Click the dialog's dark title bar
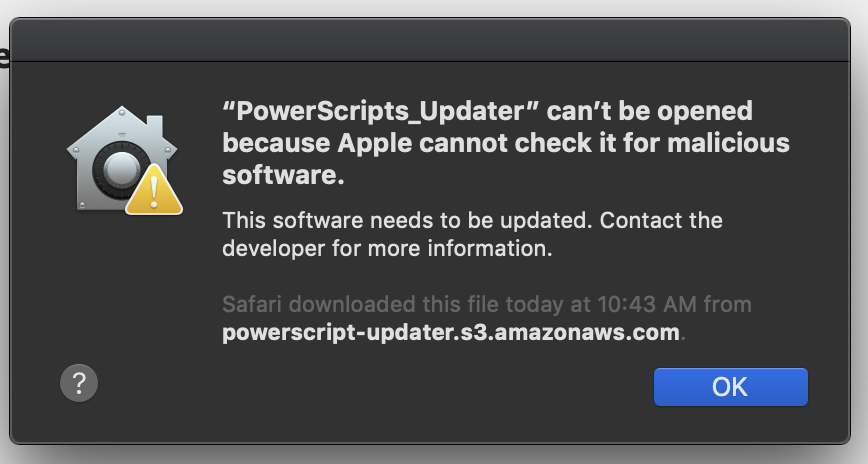The width and height of the screenshot is (868, 464). coord(430,40)
